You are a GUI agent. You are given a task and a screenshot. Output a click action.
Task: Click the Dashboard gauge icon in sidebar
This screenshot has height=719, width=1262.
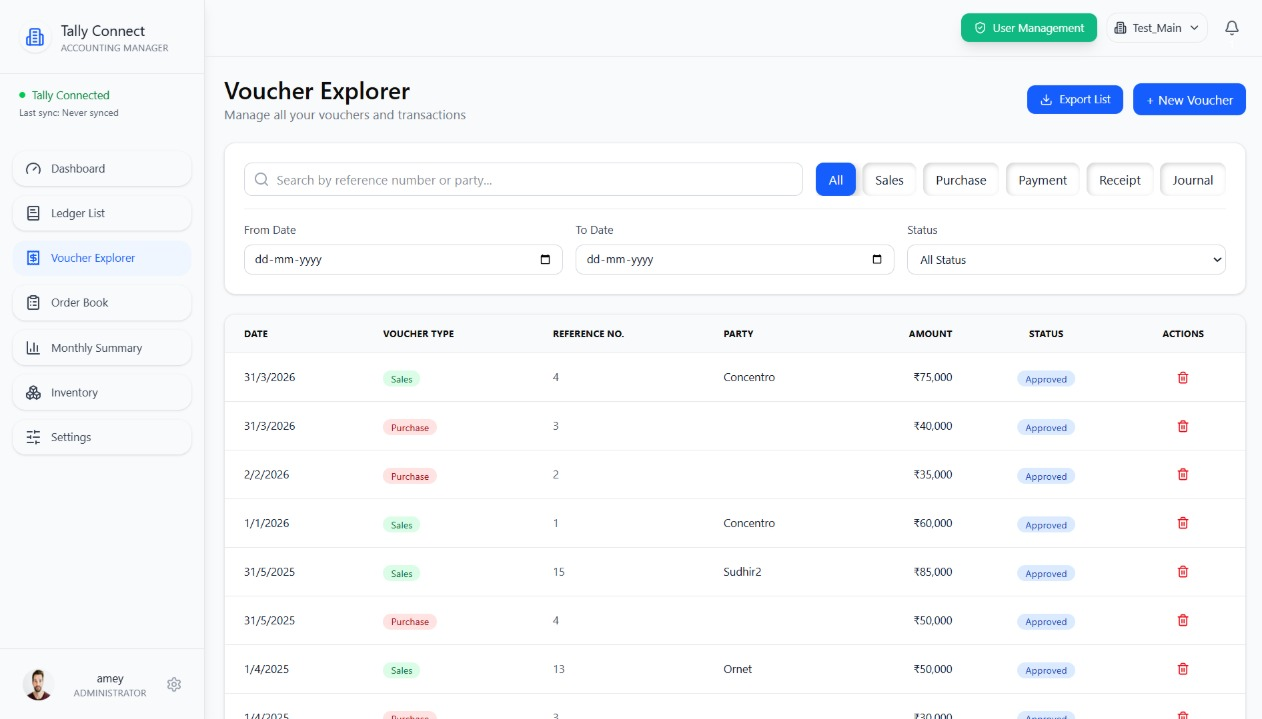point(33,169)
